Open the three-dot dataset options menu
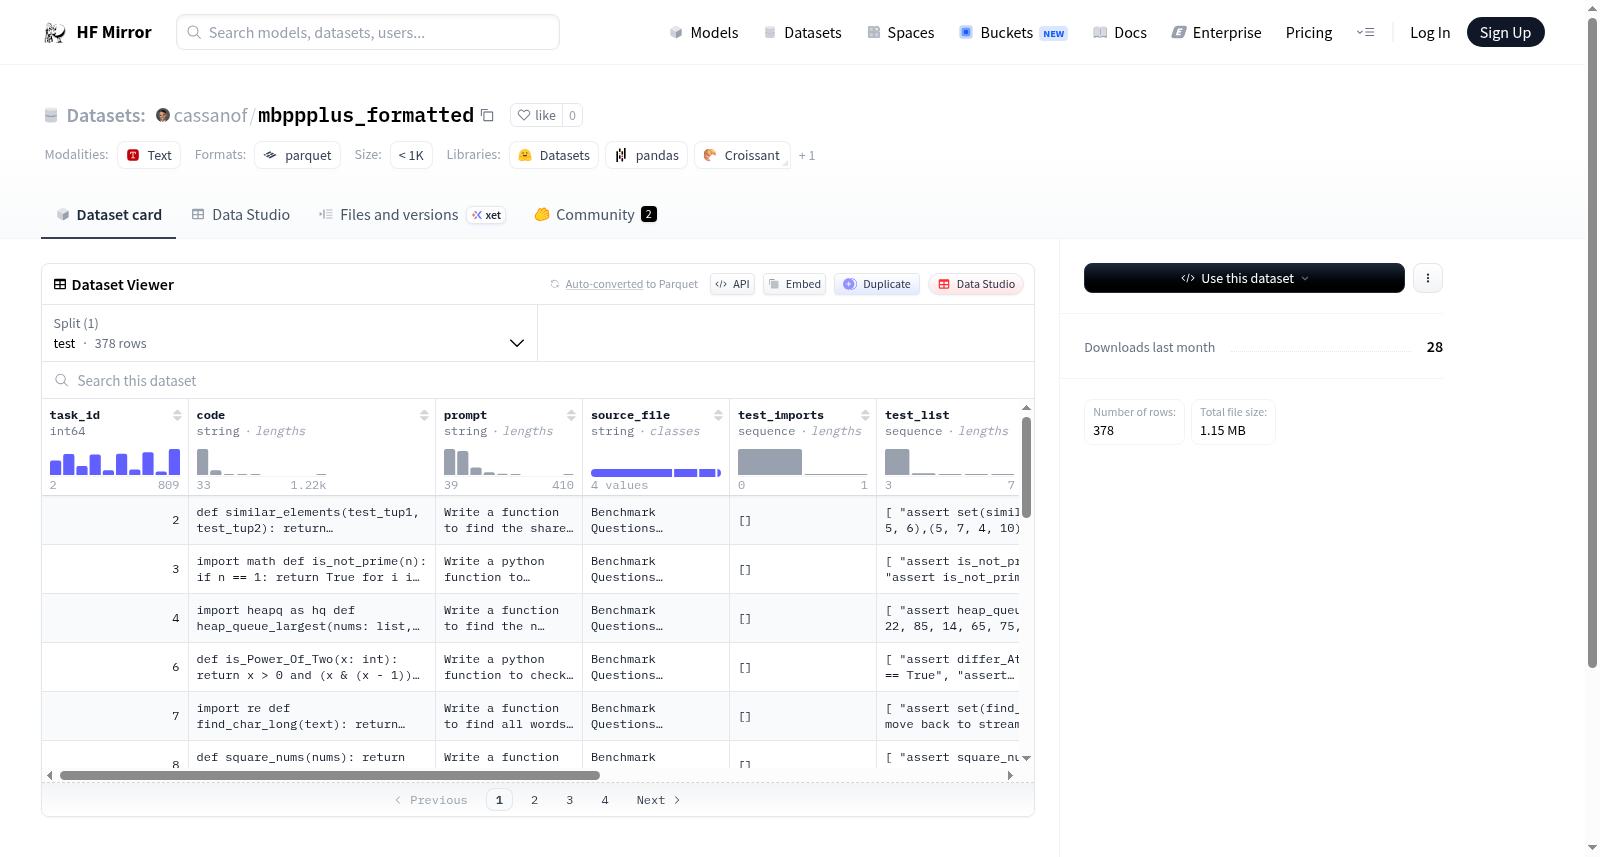This screenshot has height=857, width=1600. coord(1428,278)
